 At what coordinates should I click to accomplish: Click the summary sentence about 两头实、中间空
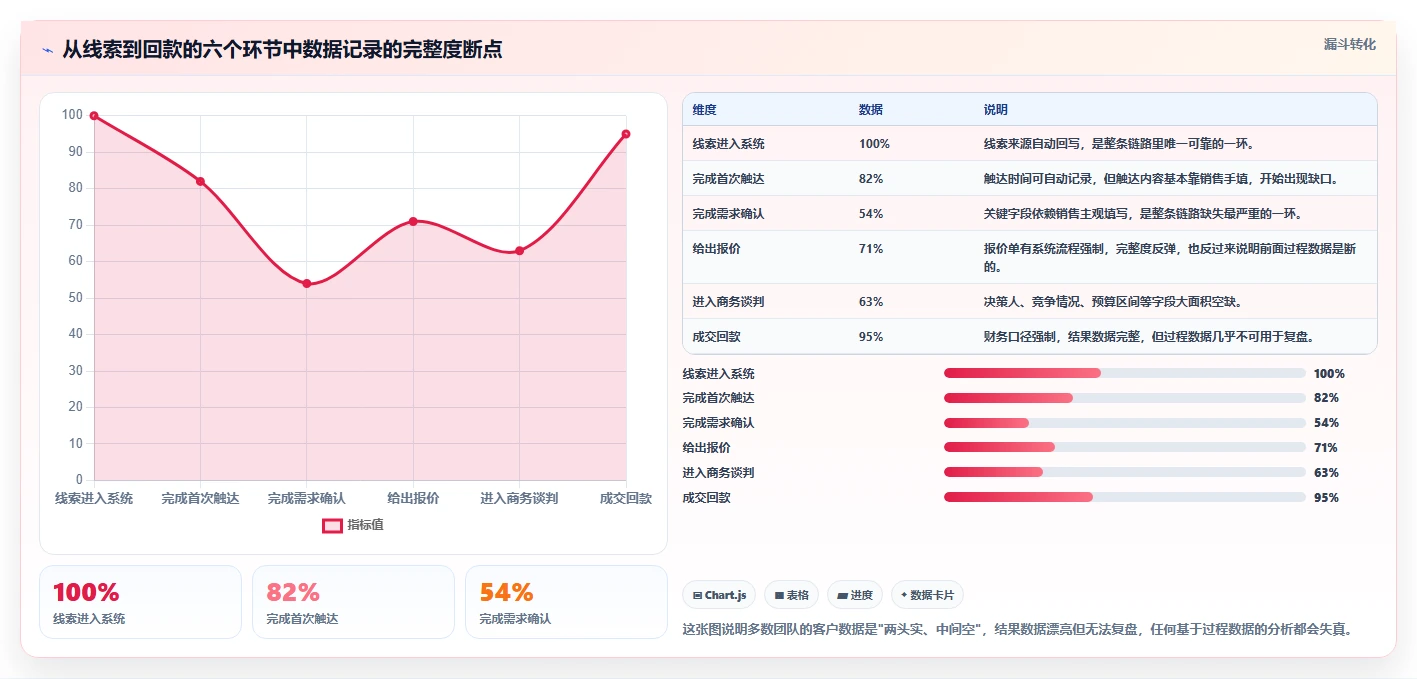click(x=1017, y=629)
